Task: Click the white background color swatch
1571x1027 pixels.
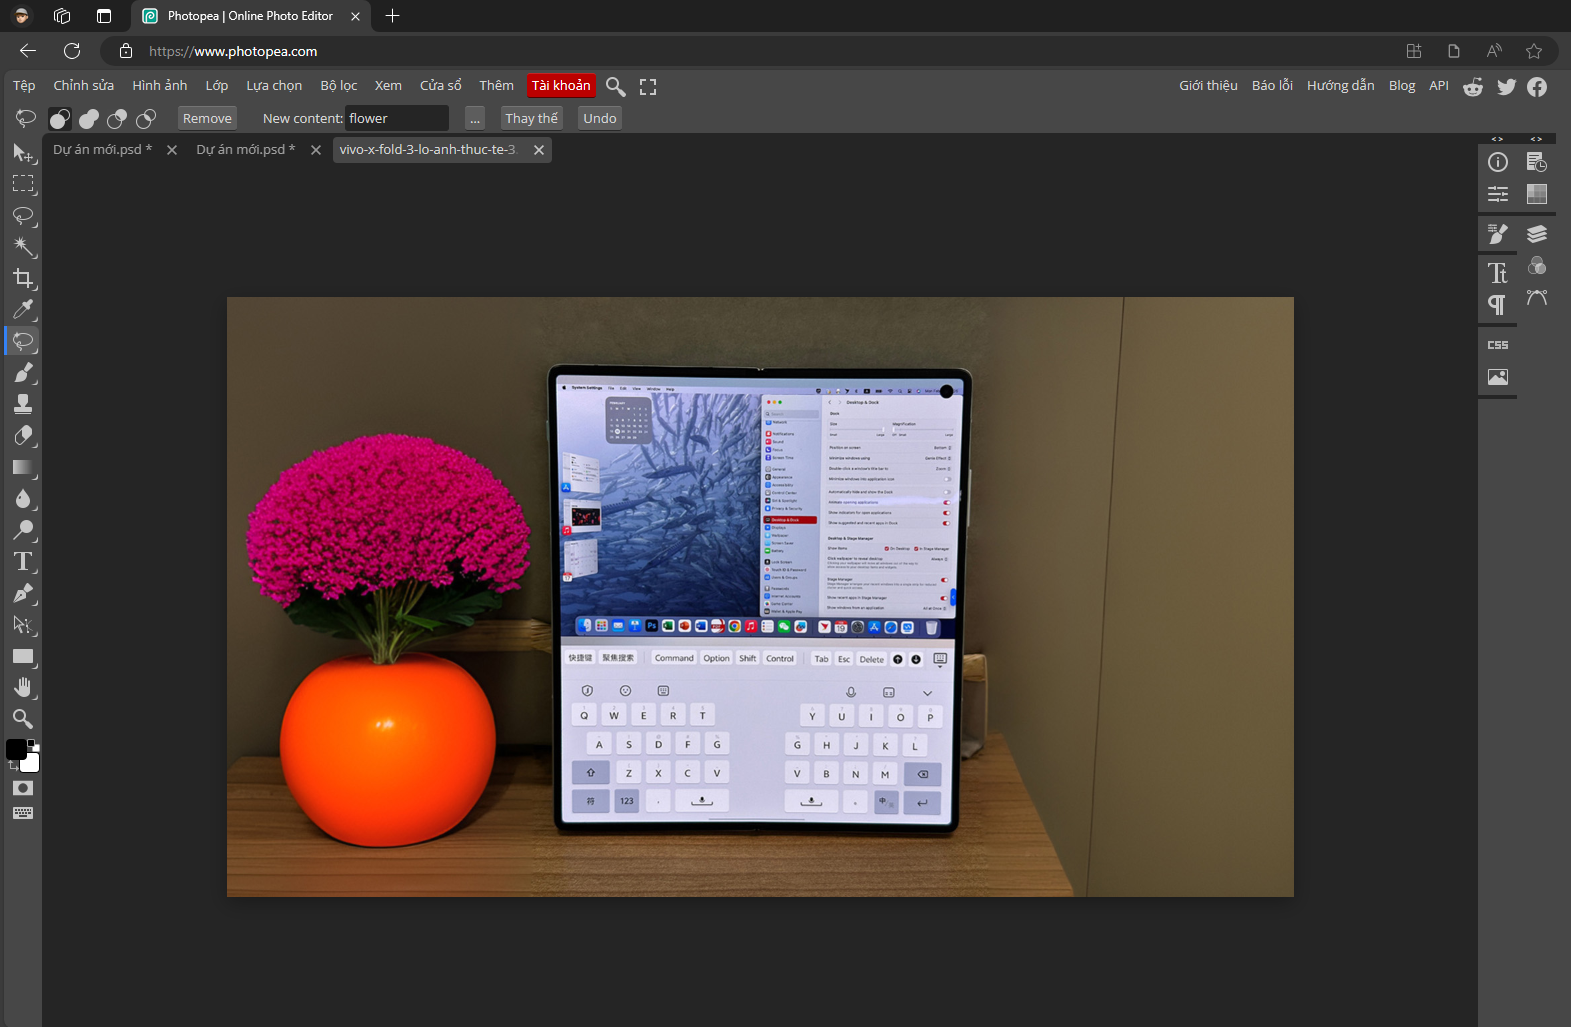Action: click(31, 764)
